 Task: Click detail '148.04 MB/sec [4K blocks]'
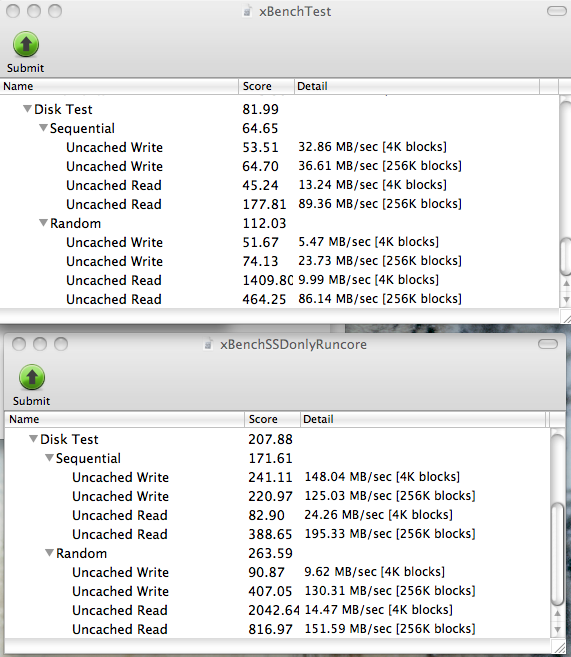point(382,477)
